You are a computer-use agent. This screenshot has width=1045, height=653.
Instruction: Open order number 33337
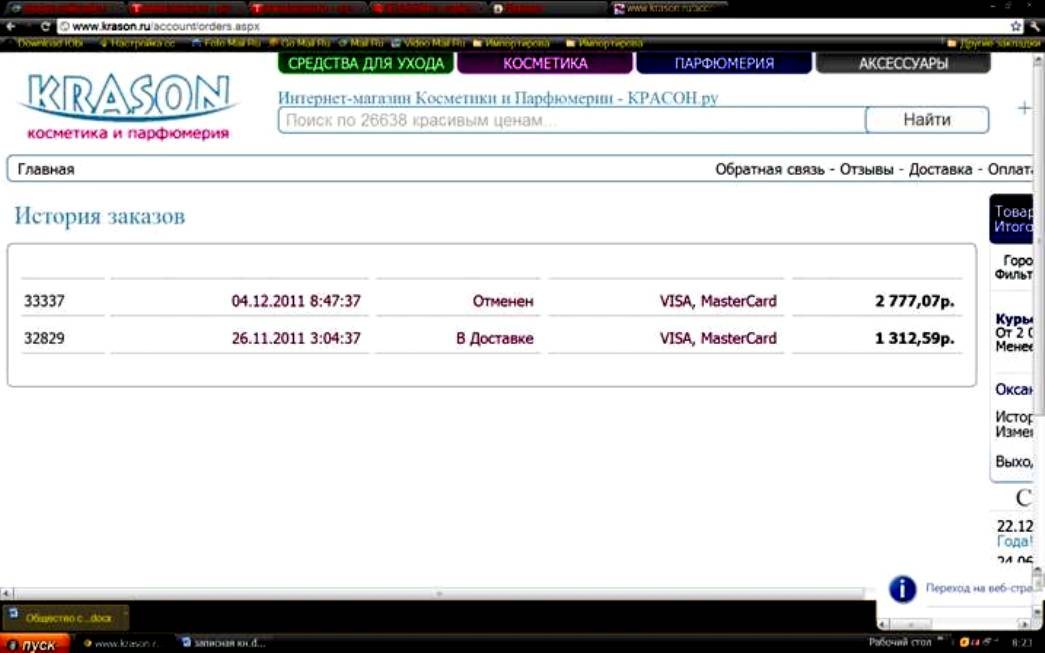pyautogui.click(x=44, y=301)
